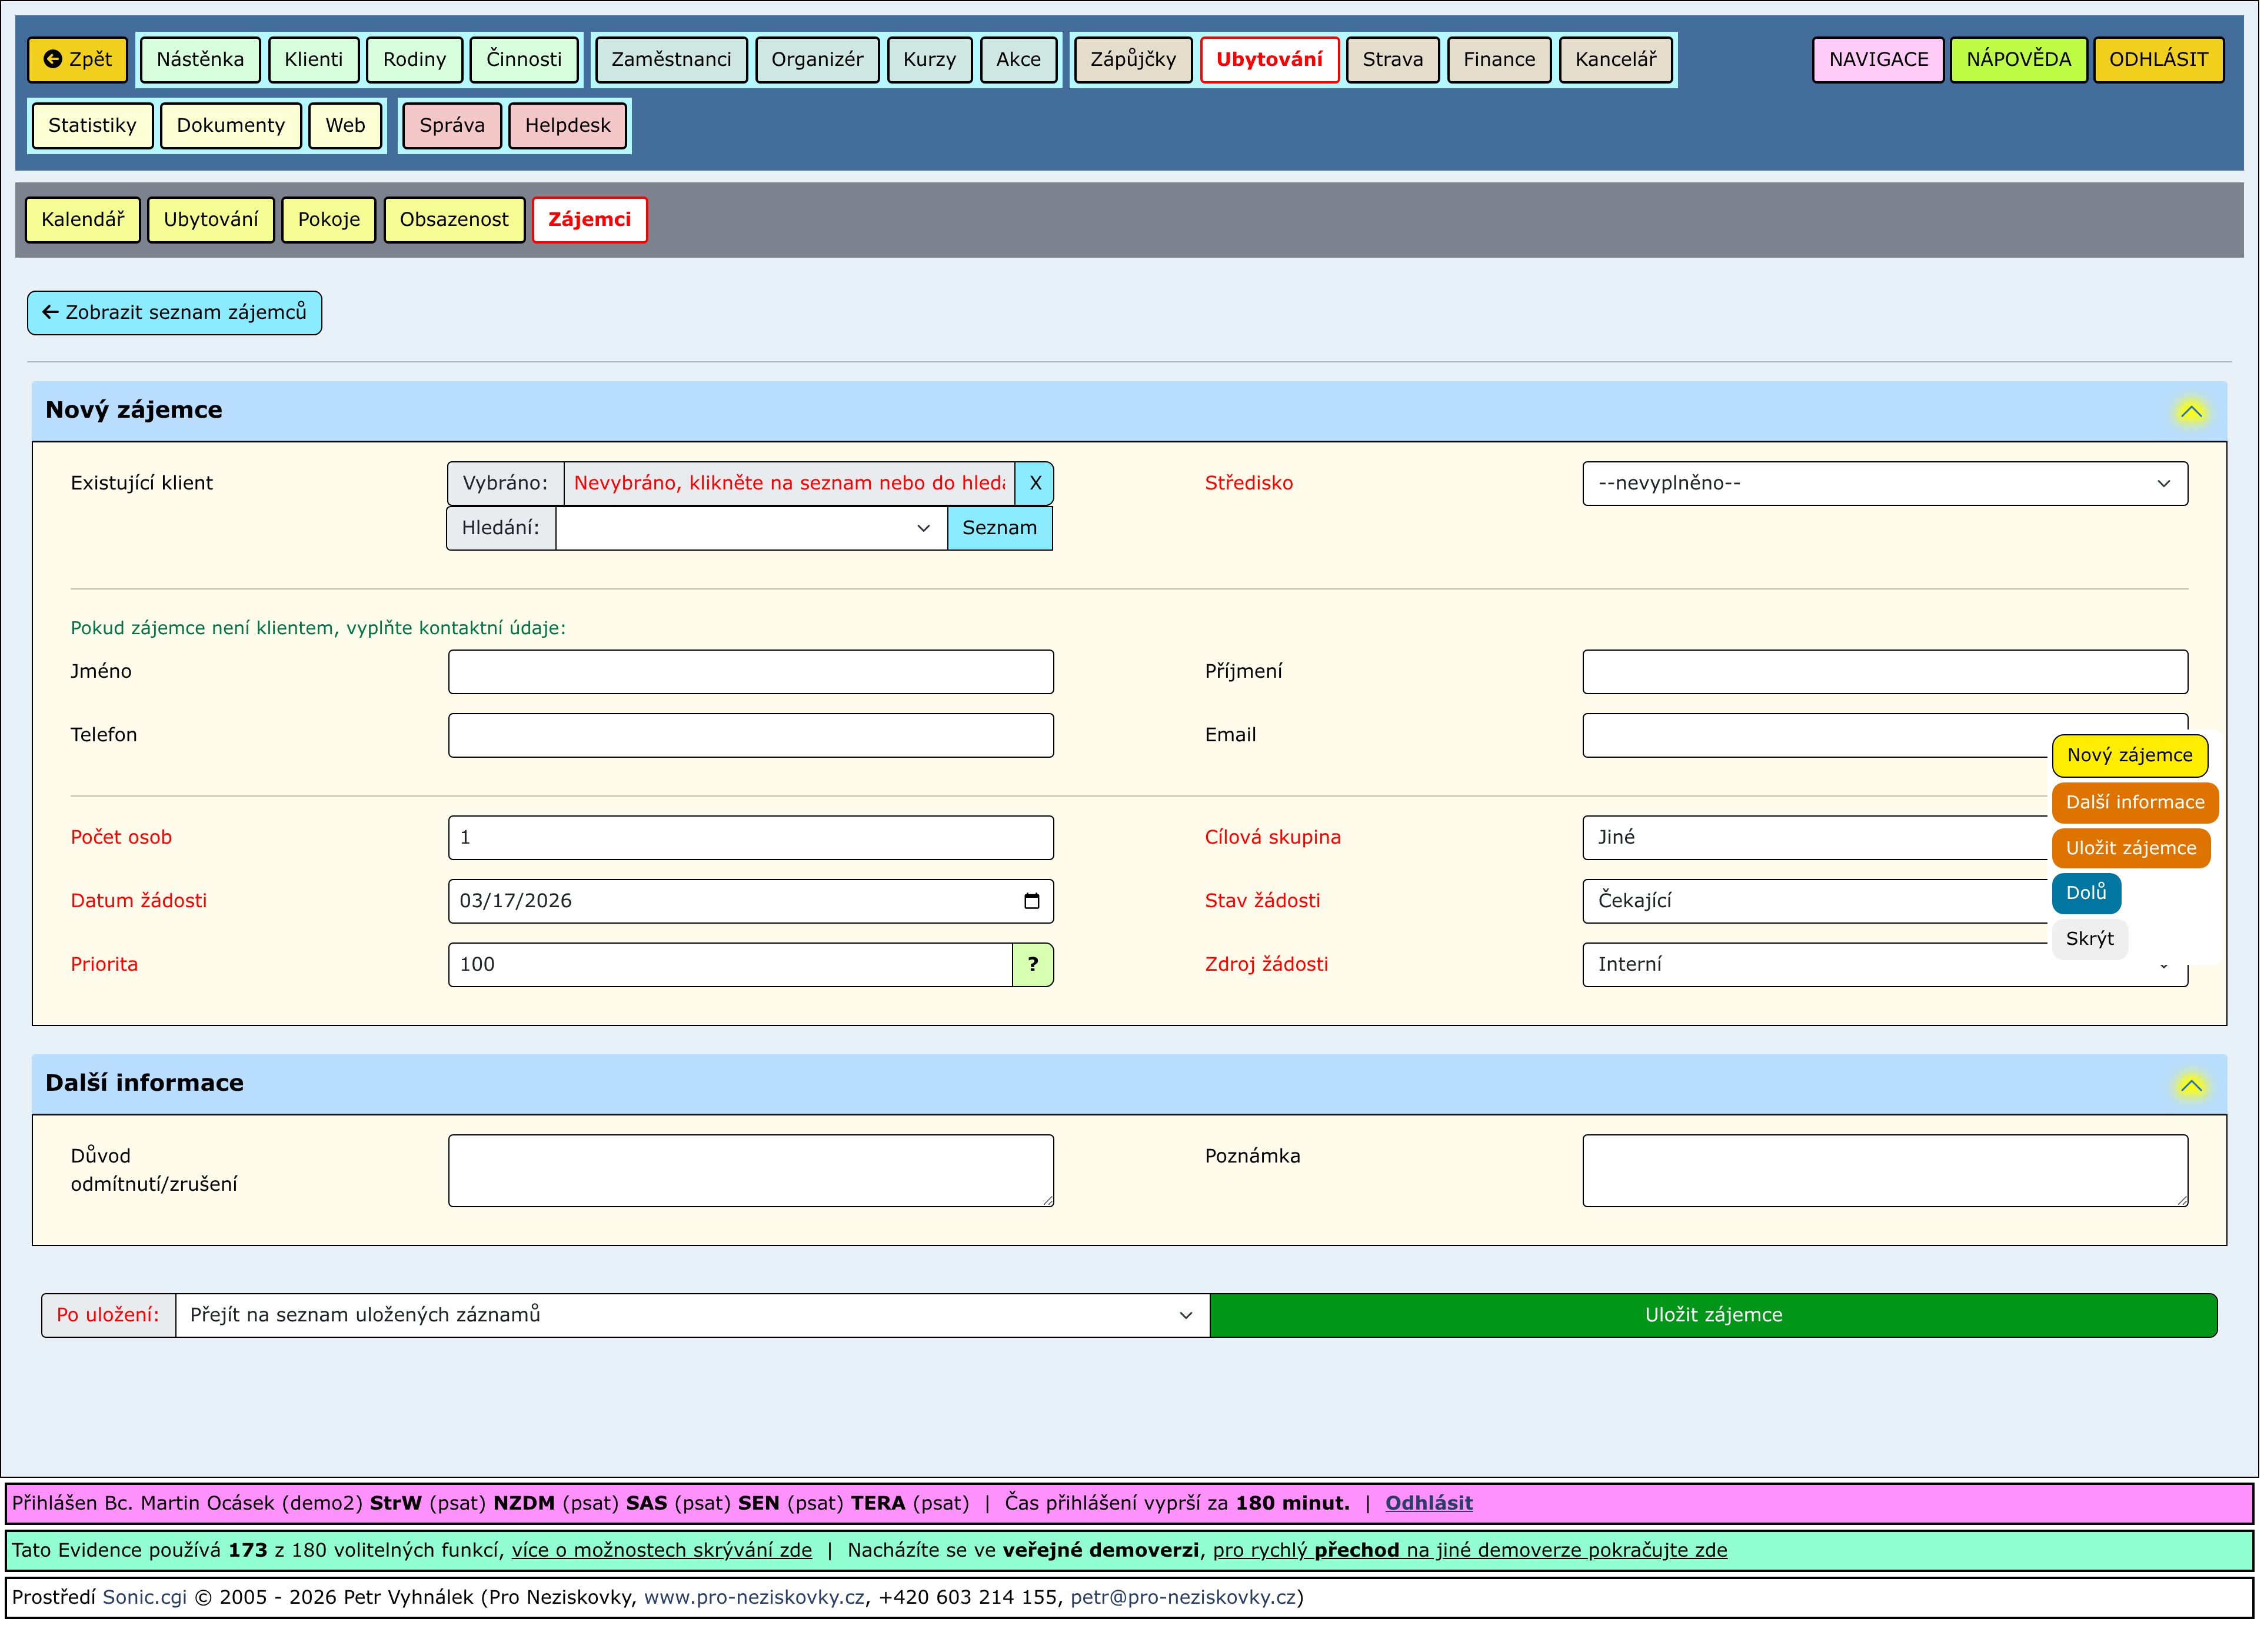Open the Středisko dropdown

coord(1884,484)
